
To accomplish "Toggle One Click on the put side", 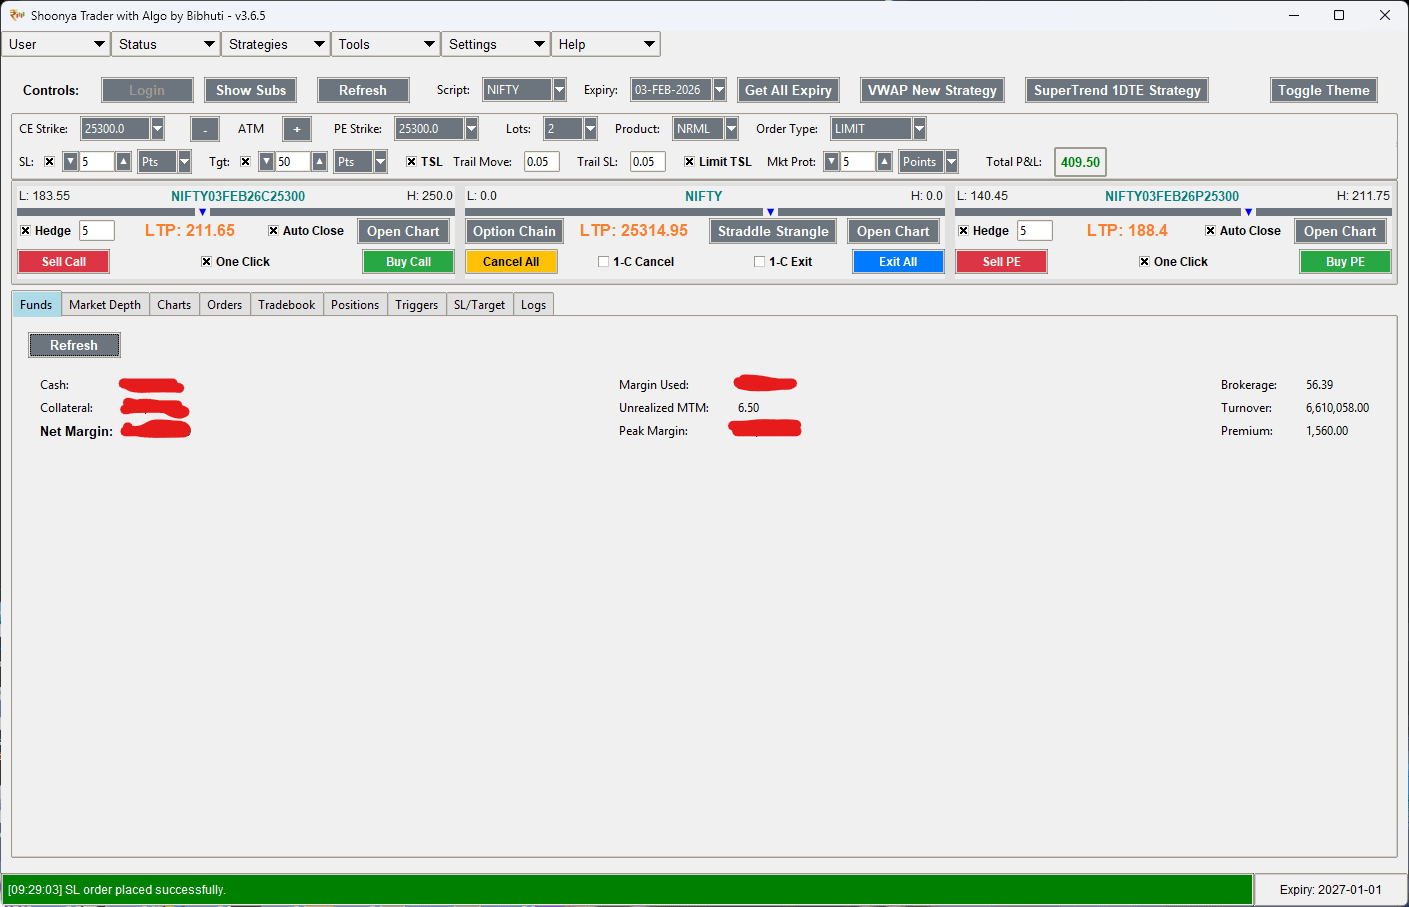I will pyautogui.click(x=1143, y=261).
